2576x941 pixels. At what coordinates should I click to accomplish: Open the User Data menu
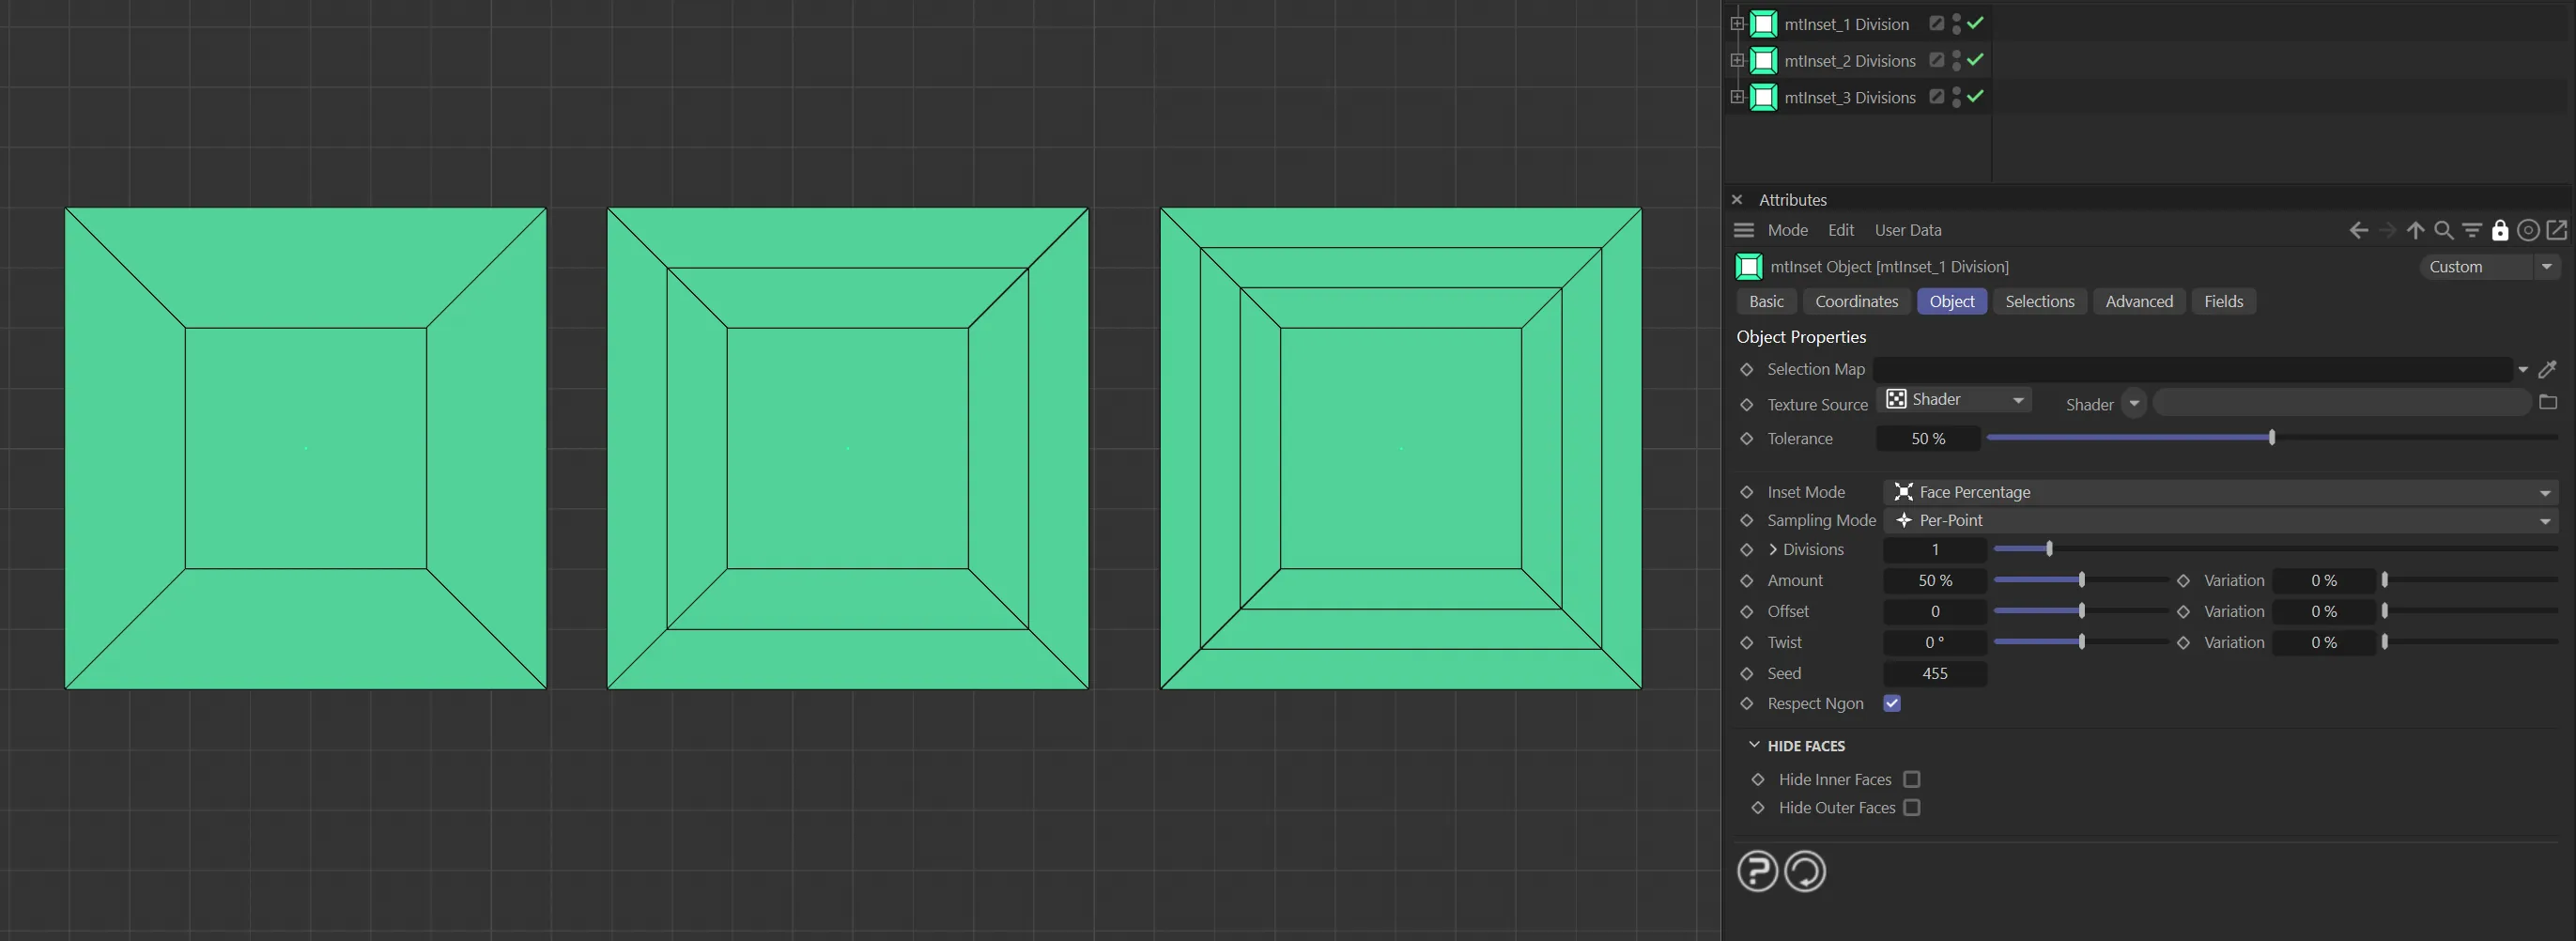(1907, 231)
